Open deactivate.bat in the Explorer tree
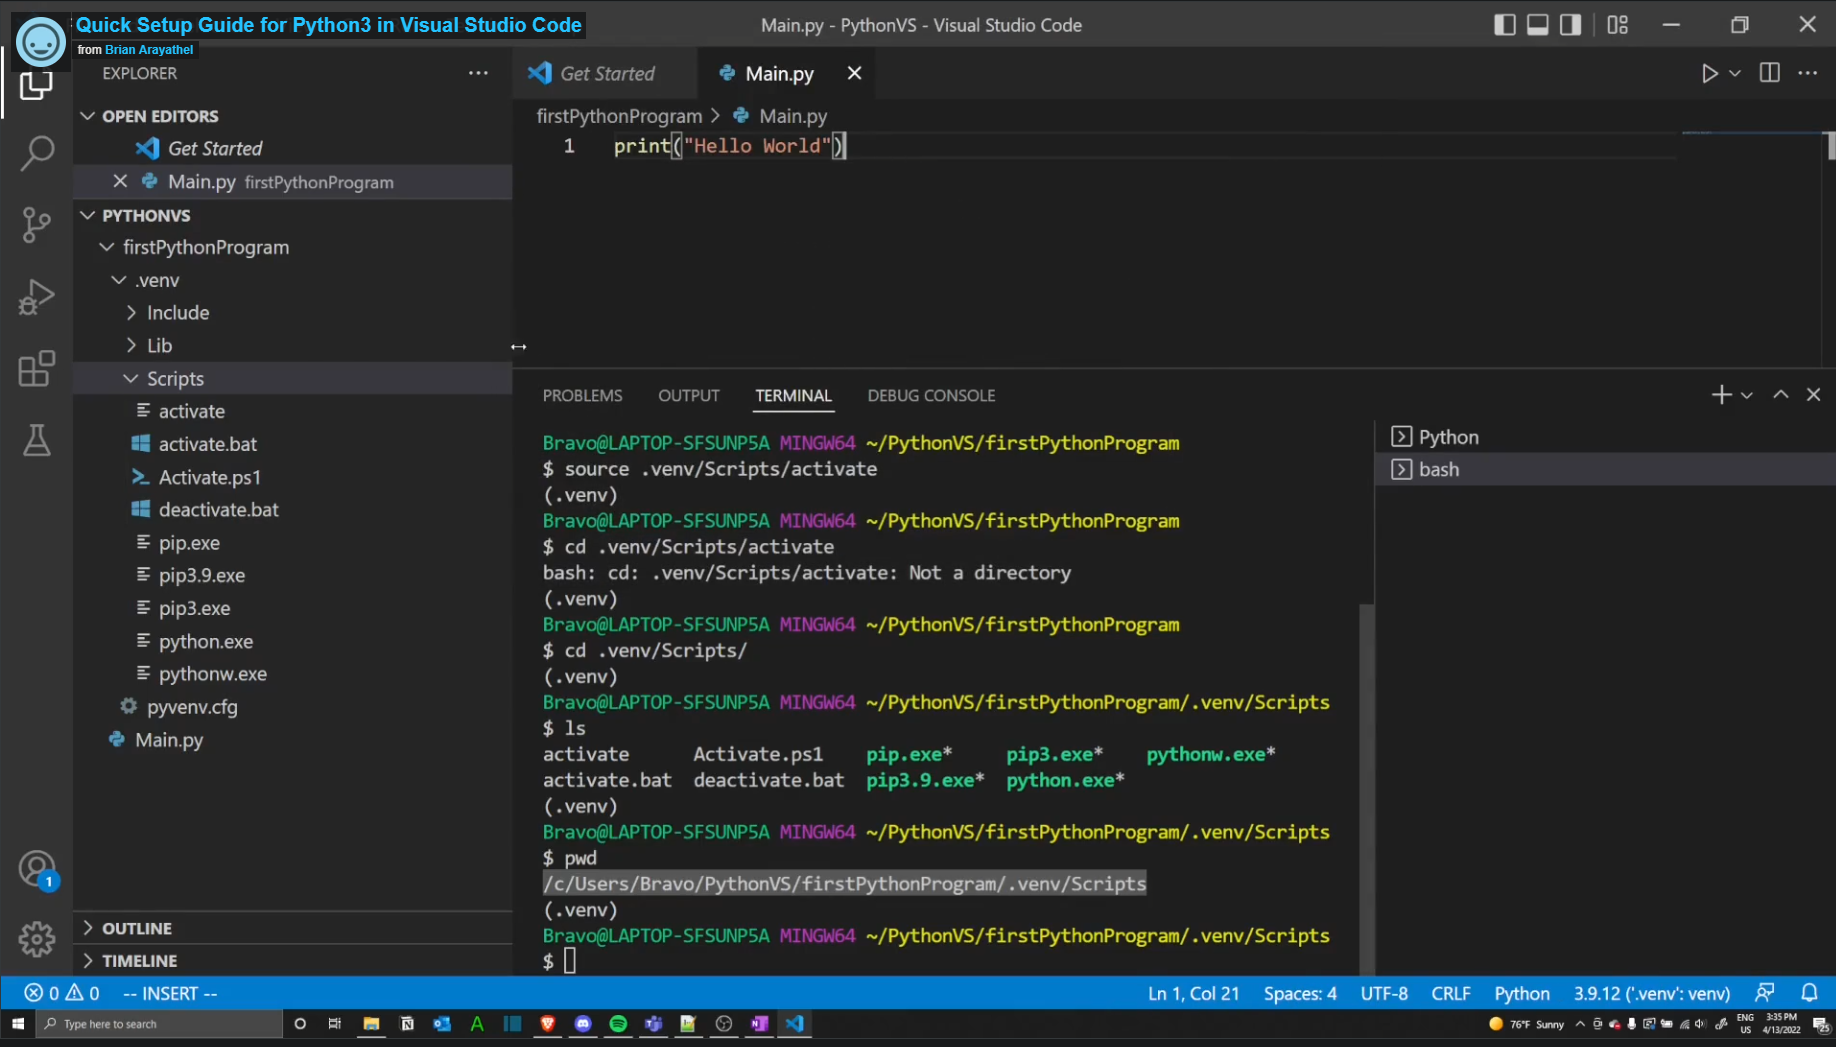 [218, 510]
